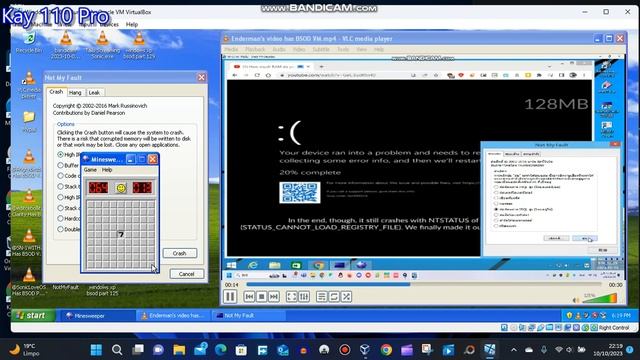
Task: Click the Minesweeper smiley face button
Action: (121, 188)
